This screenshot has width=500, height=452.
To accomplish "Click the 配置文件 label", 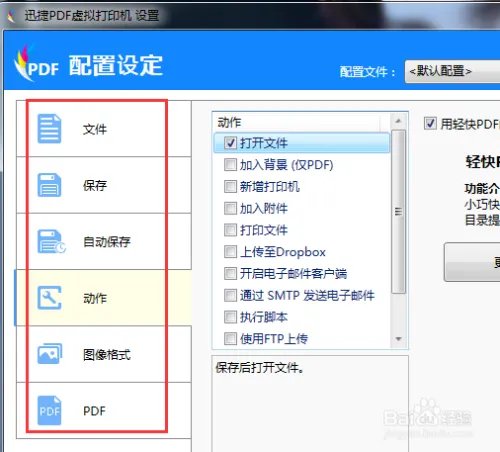I will coord(367,72).
